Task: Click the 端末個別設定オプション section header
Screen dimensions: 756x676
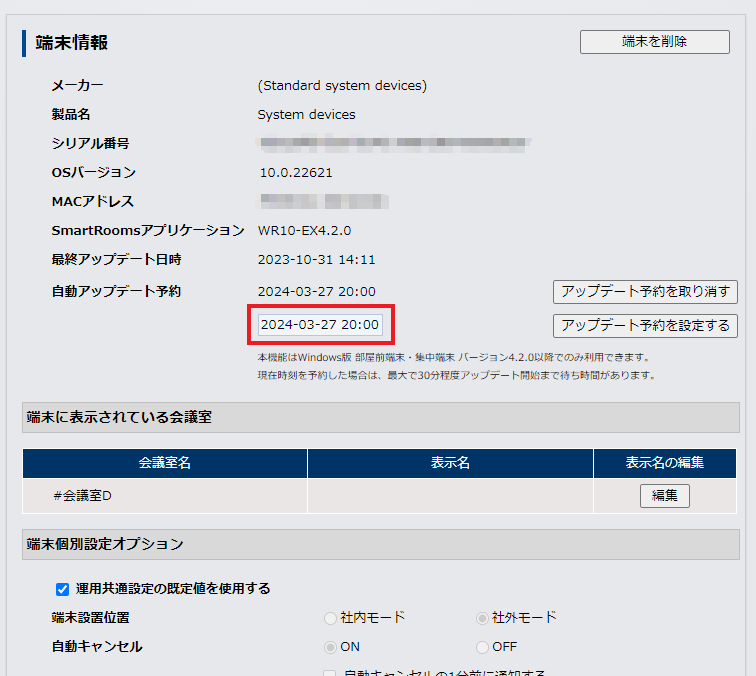Action: [x=105, y=544]
